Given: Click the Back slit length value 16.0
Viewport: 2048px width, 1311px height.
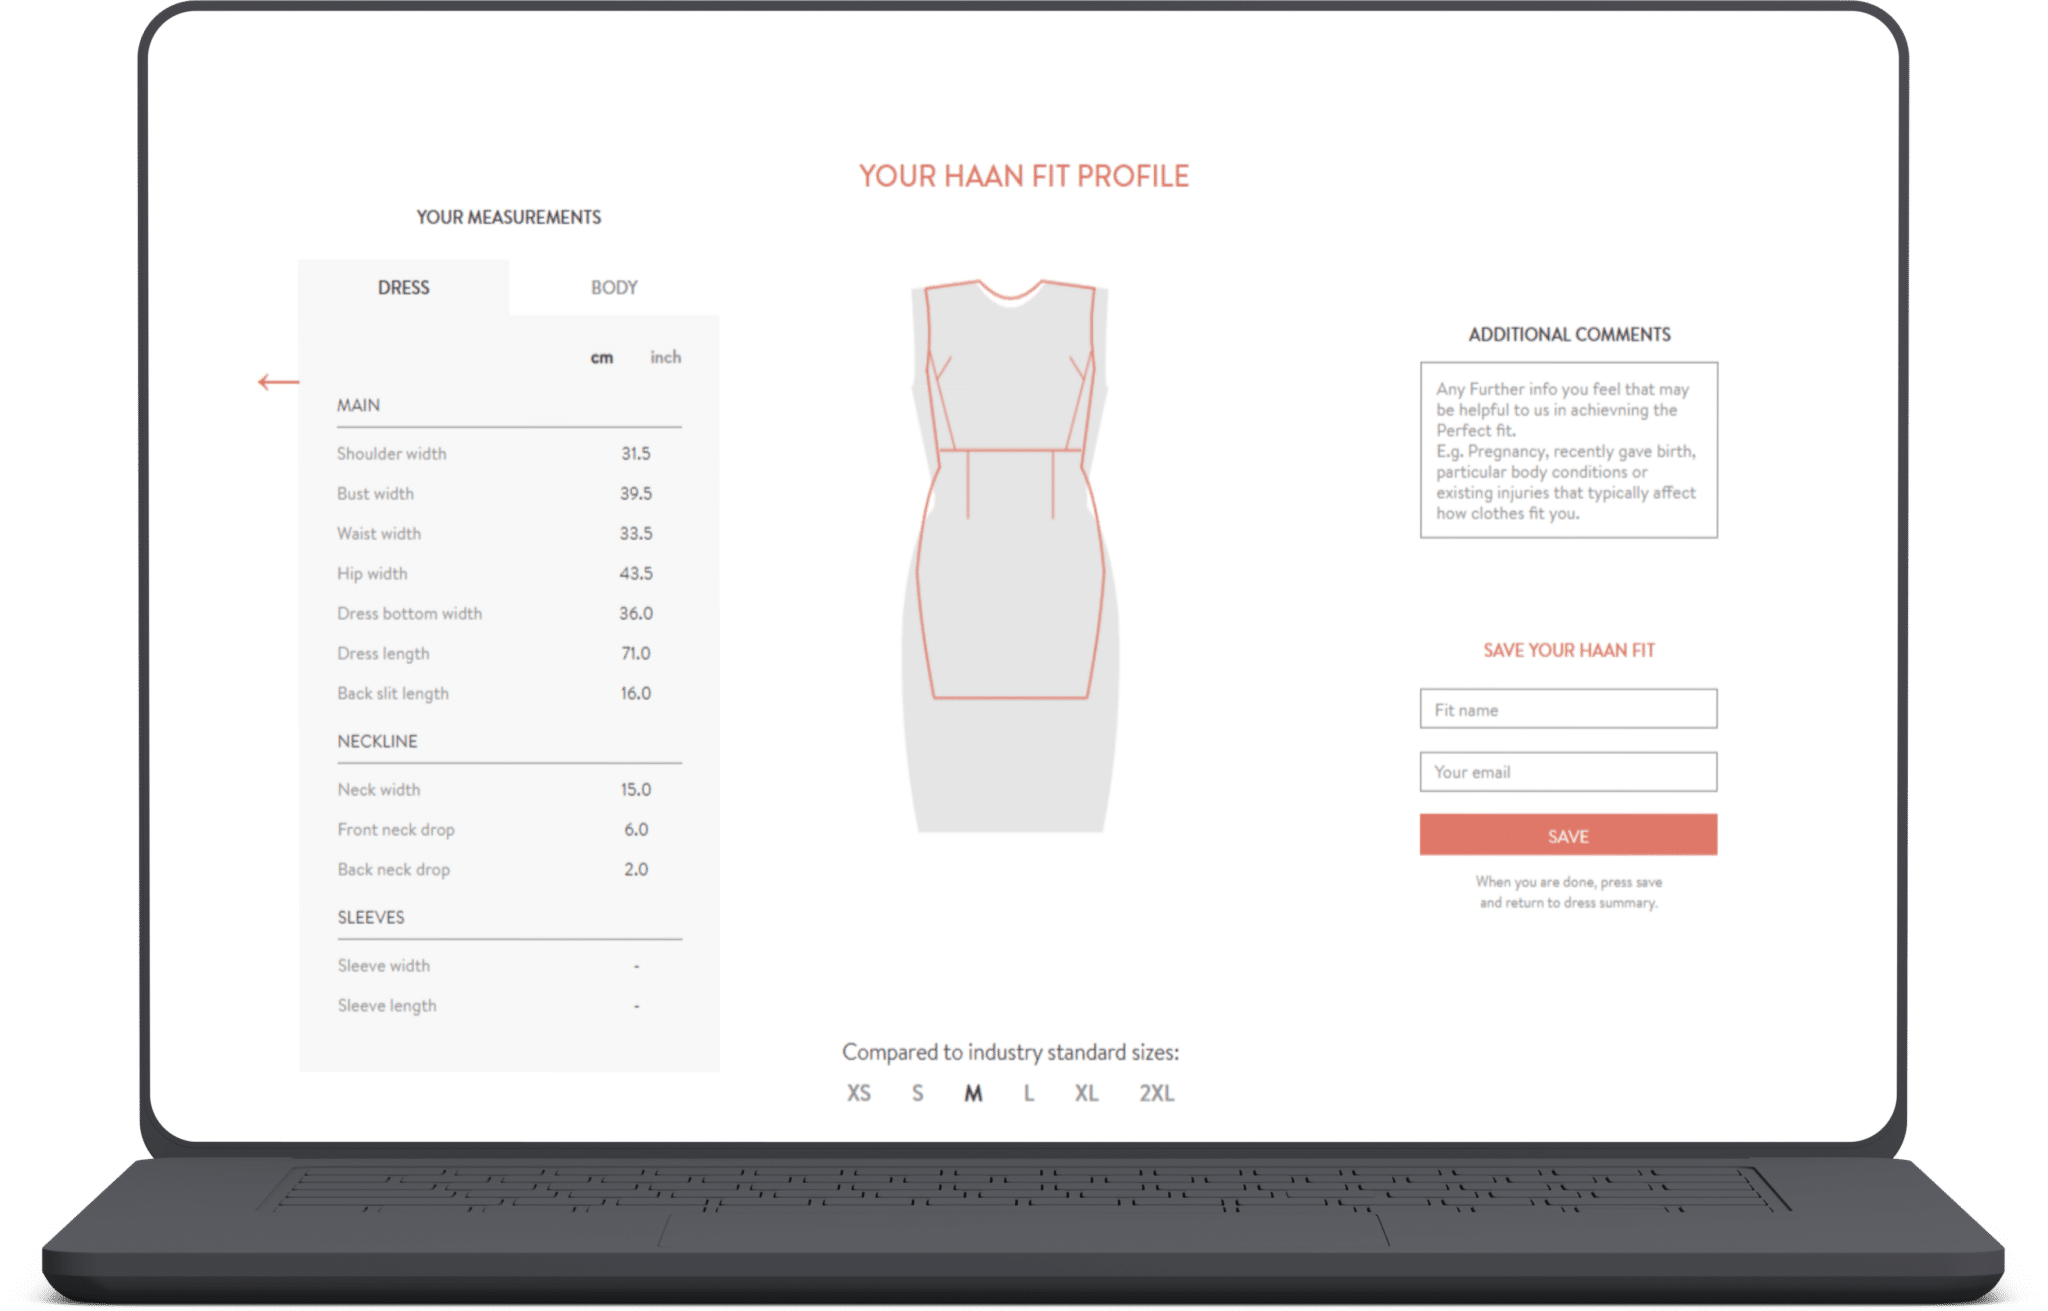Looking at the screenshot, I should pos(636,694).
